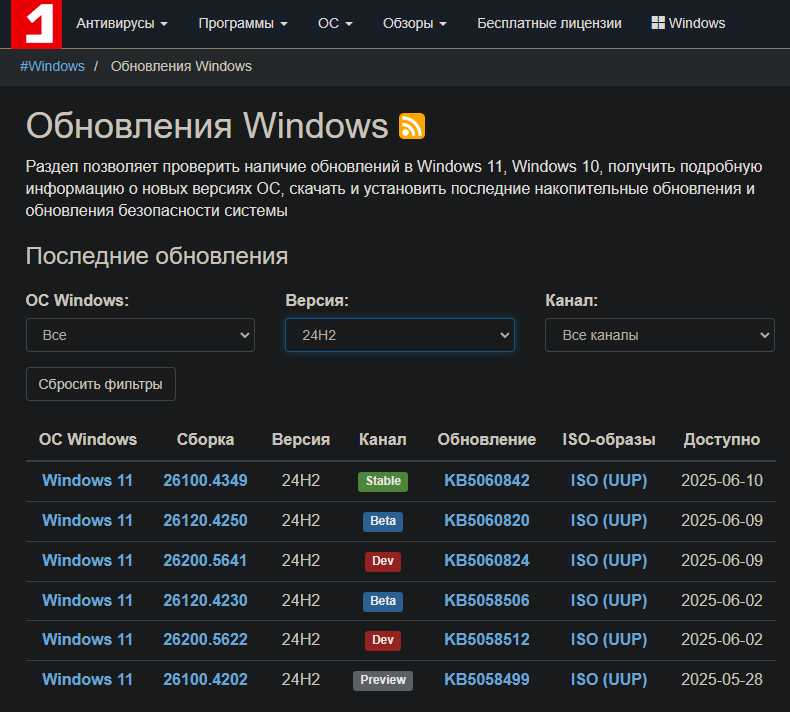The image size is (790, 712).
Task: Open build 26100.4202 link
Action: pos(205,680)
